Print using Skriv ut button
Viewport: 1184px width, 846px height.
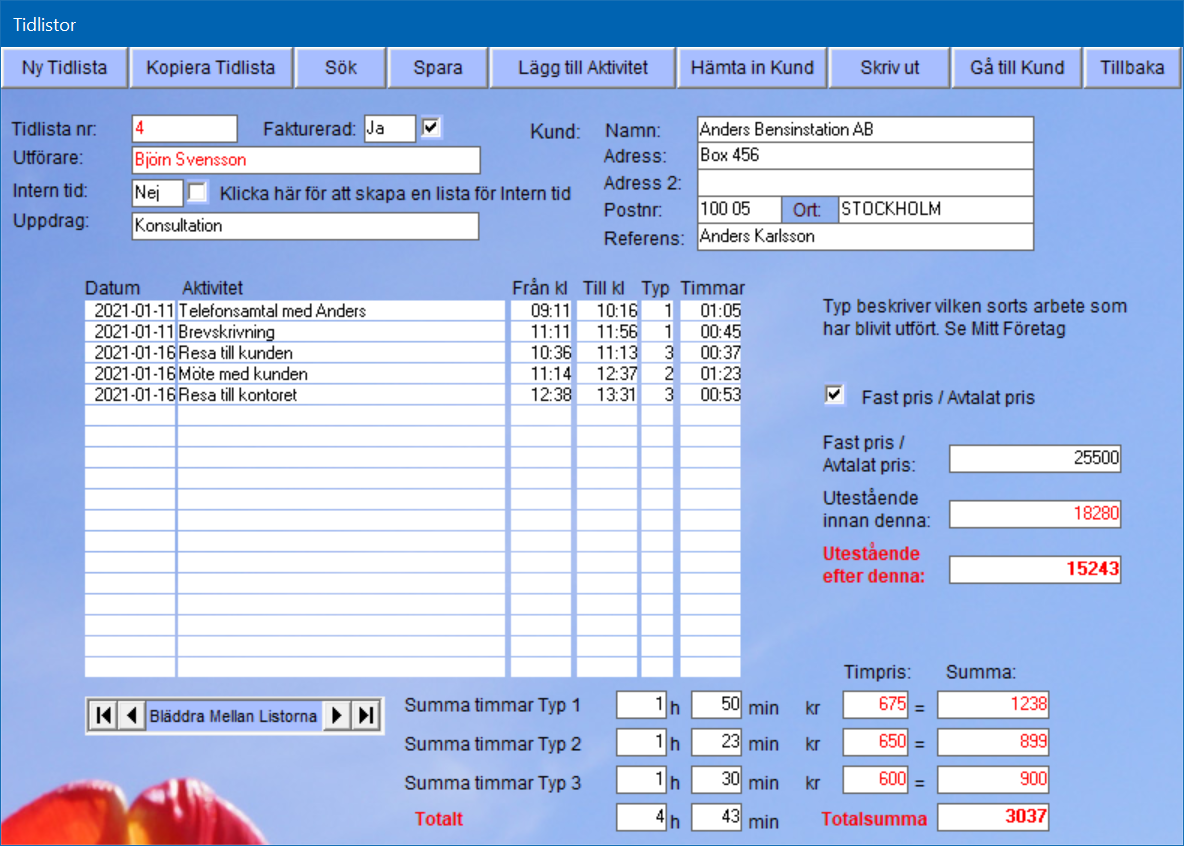(889, 68)
